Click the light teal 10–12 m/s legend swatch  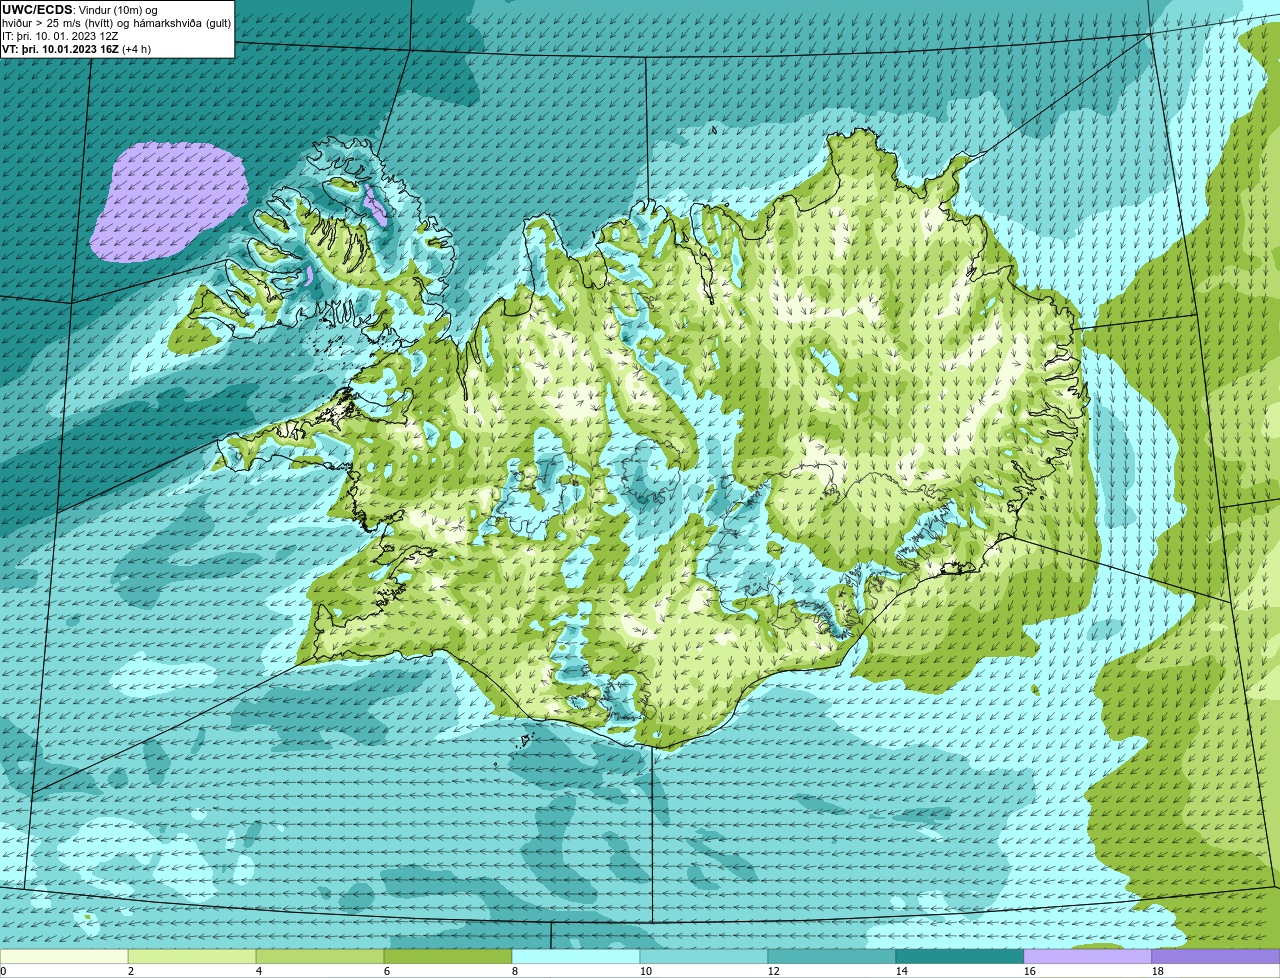point(704,956)
